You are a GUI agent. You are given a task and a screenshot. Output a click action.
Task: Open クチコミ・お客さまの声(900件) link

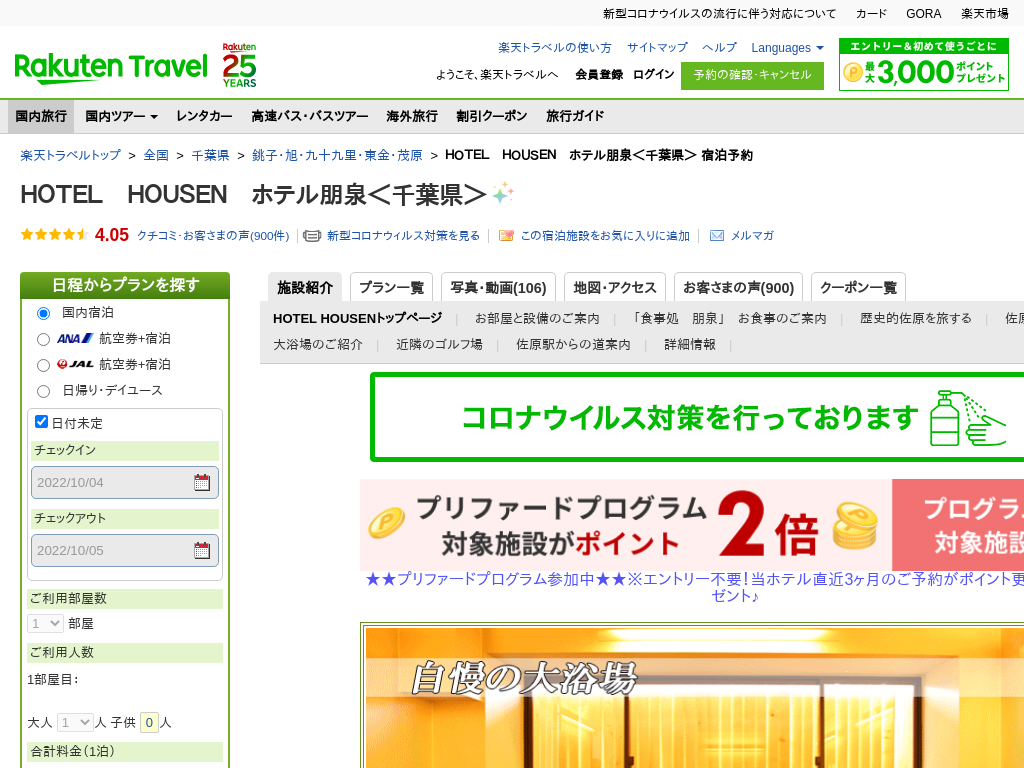[213, 236]
